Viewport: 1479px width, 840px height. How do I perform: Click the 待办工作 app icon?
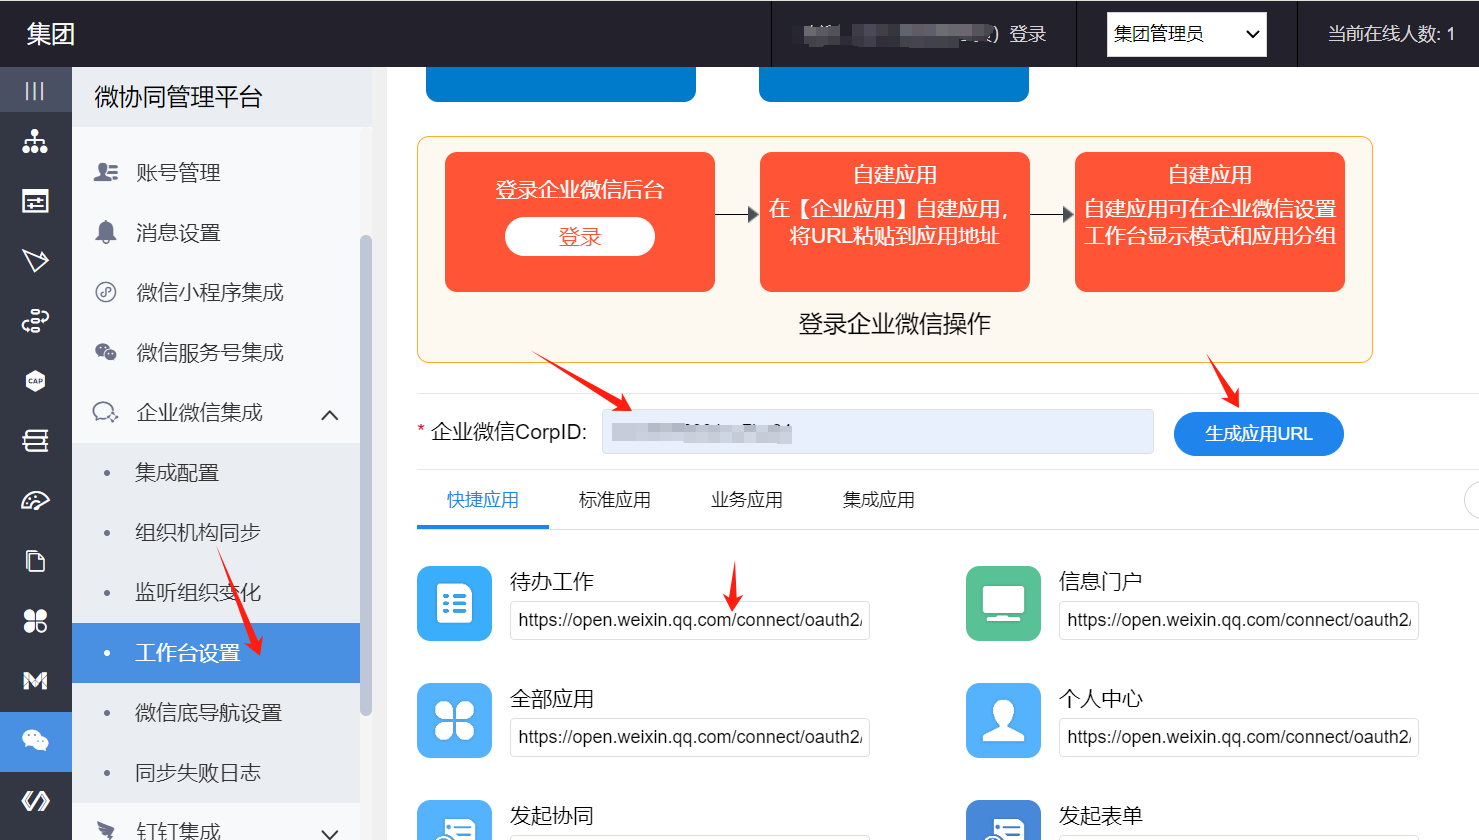pos(454,603)
